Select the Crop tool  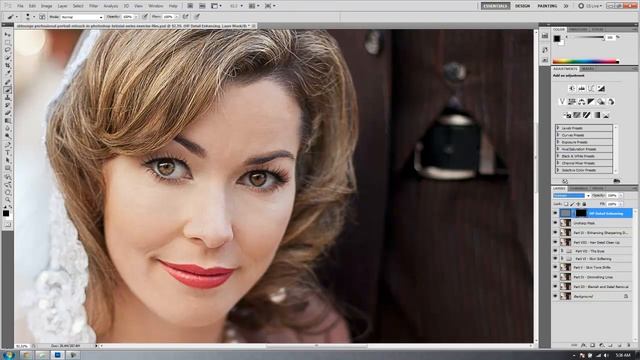click(x=7, y=65)
